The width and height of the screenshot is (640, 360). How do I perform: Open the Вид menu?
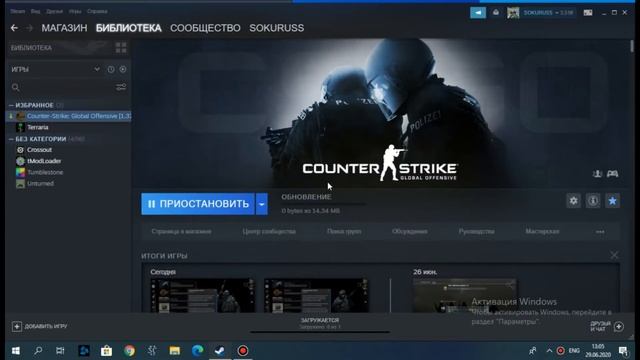36,11
